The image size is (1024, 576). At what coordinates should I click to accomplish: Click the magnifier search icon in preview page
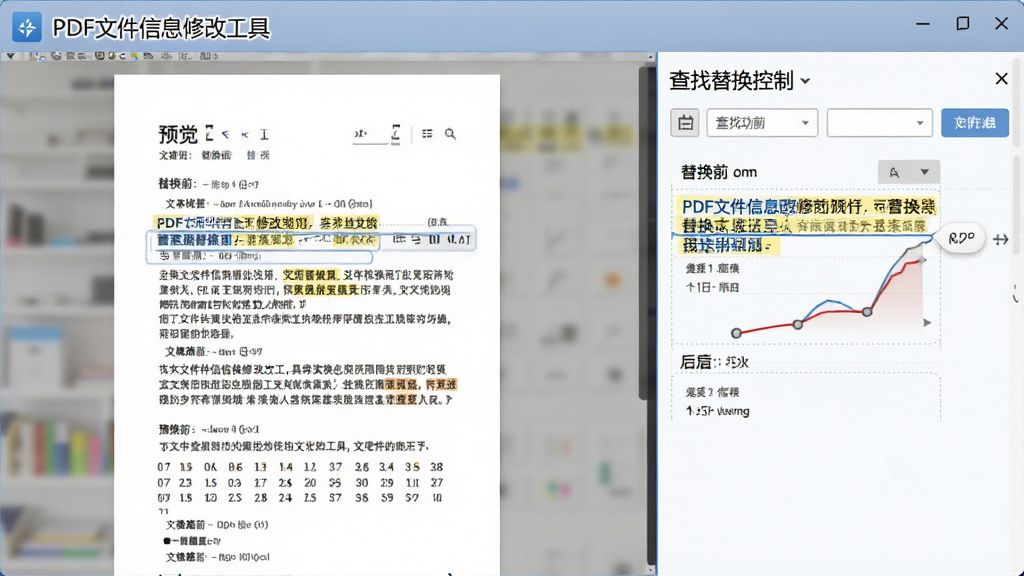point(450,134)
